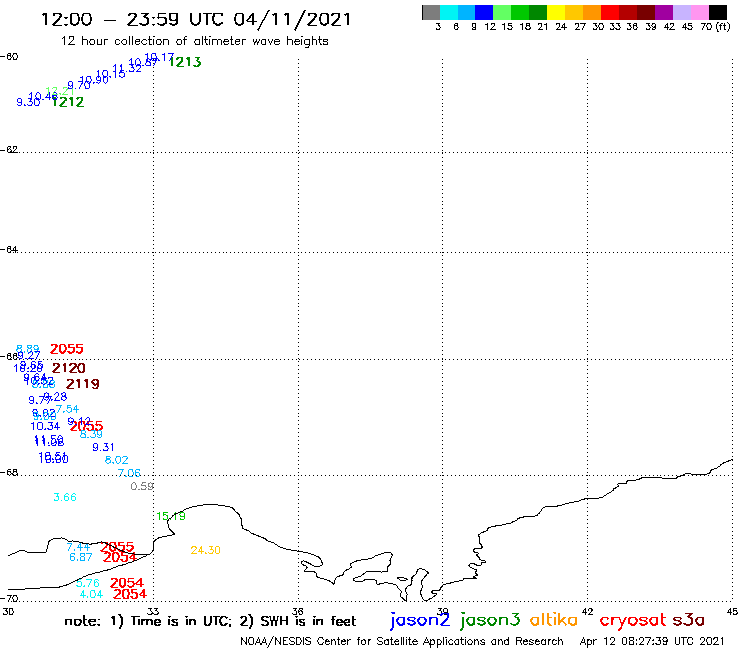
Task: Click the green time label 1213
Action: [185, 62]
